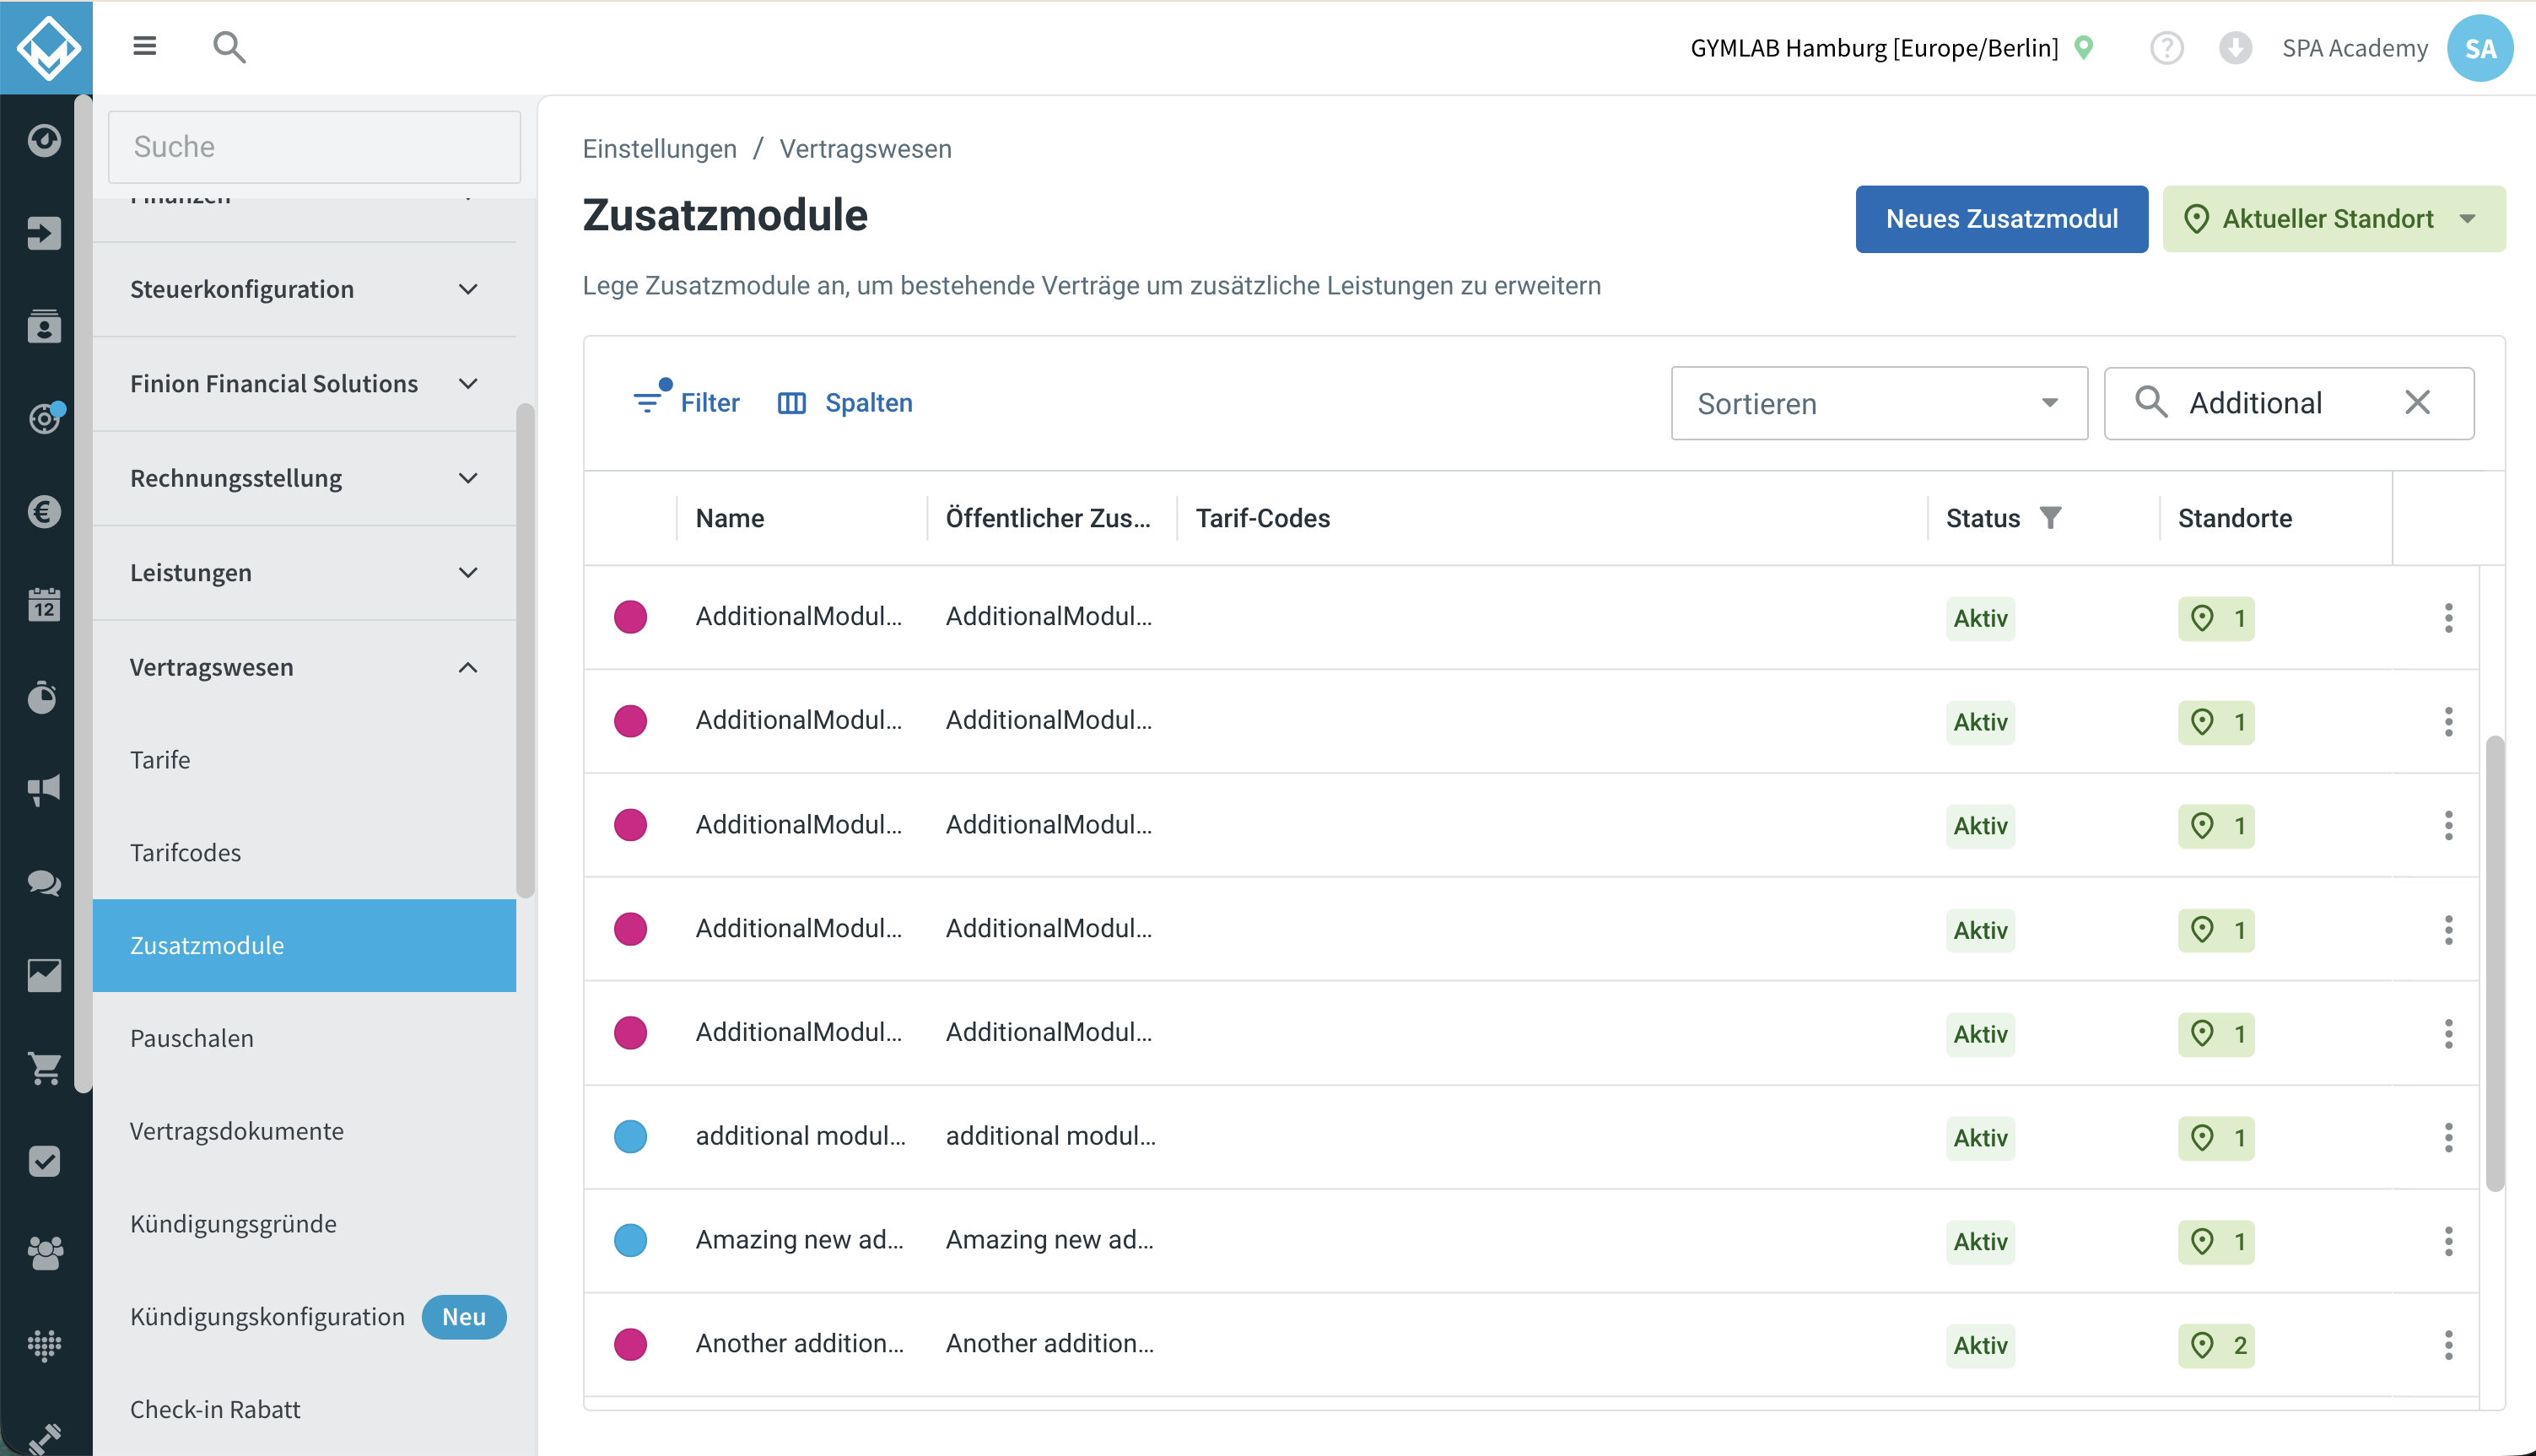This screenshot has height=1456, width=2536.
Task: Go to Pauschalen in the settings menu
Action: 304,1039
